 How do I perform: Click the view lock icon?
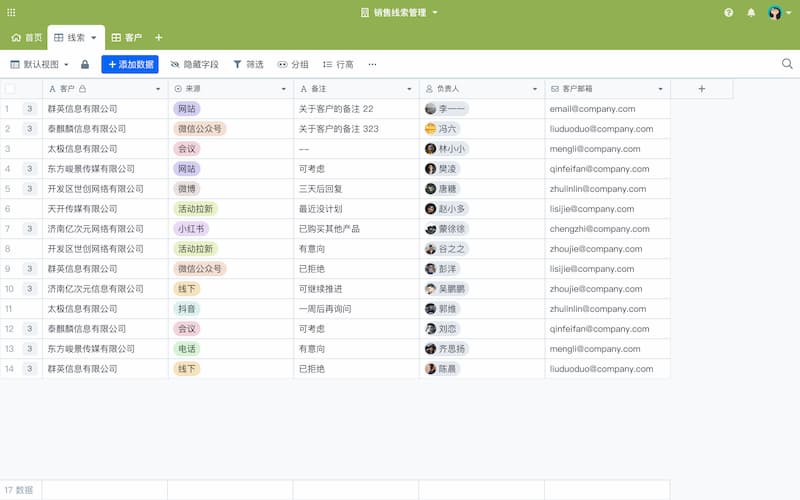(x=85, y=64)
